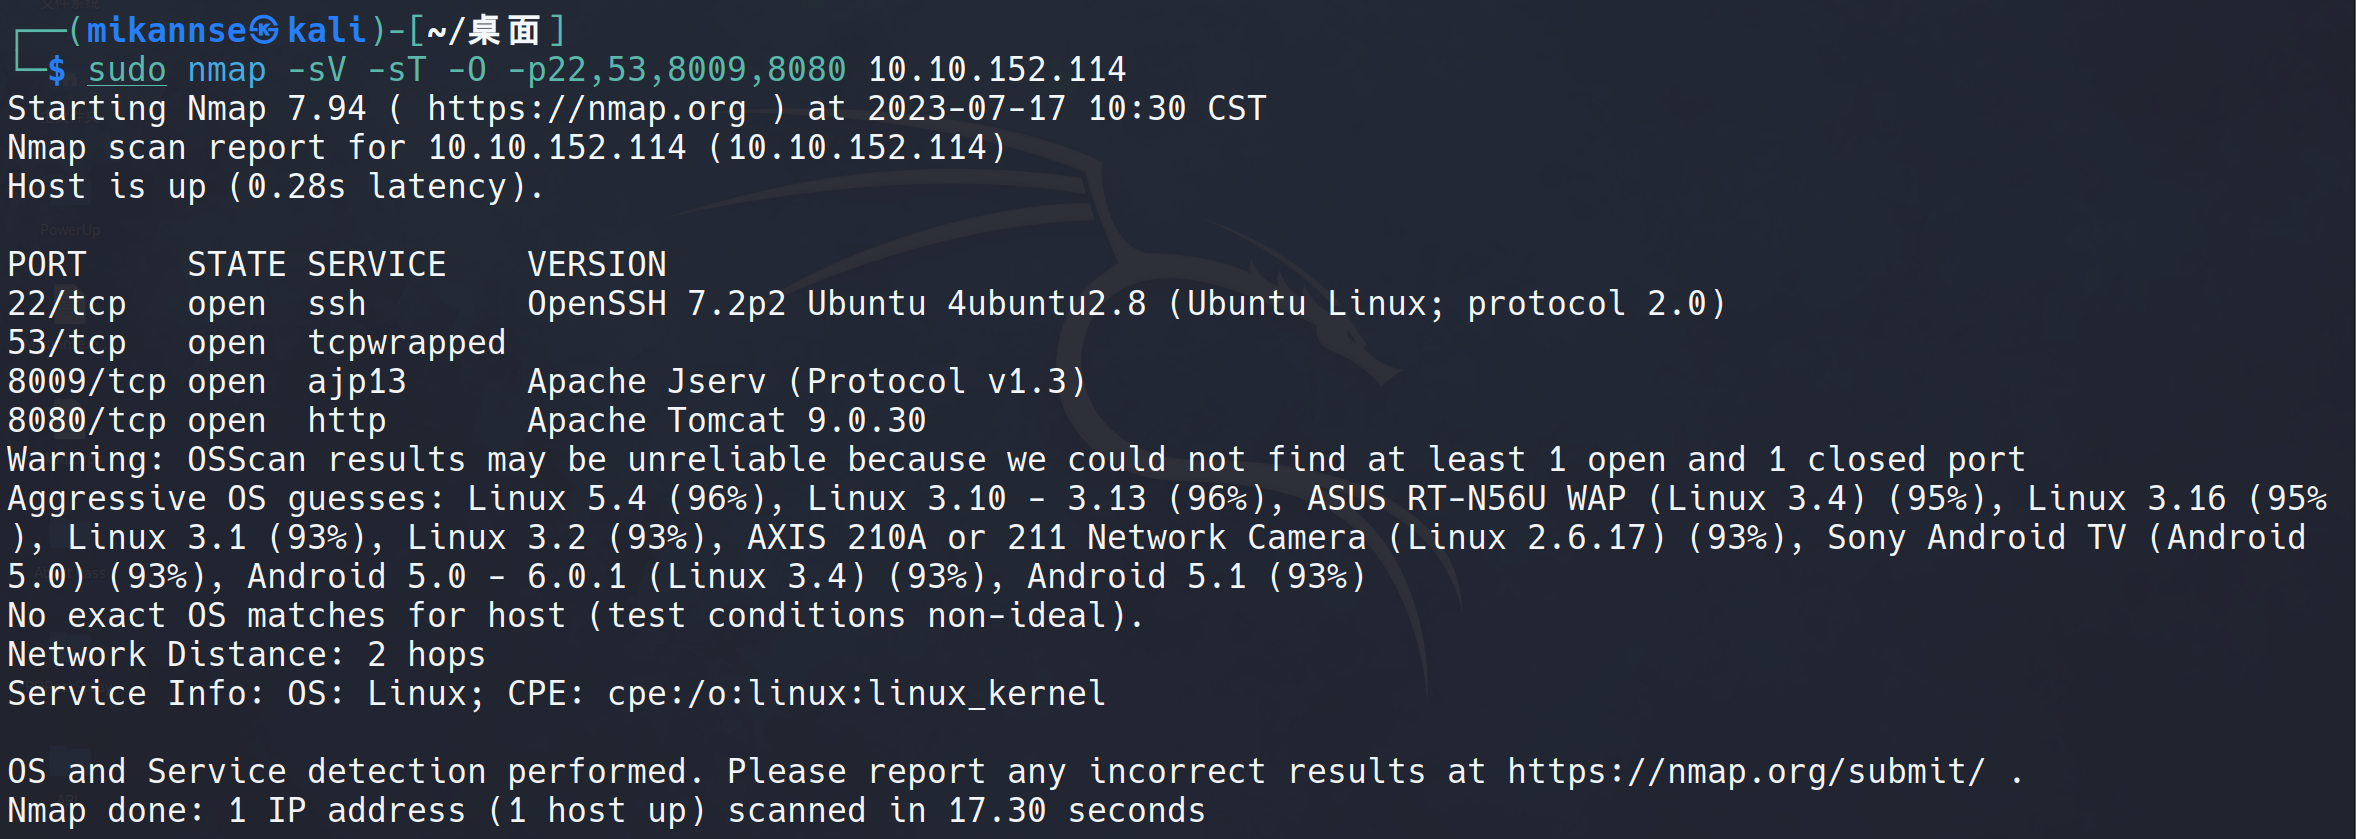Click the Nmap done summary line

[x=606, y=811]
